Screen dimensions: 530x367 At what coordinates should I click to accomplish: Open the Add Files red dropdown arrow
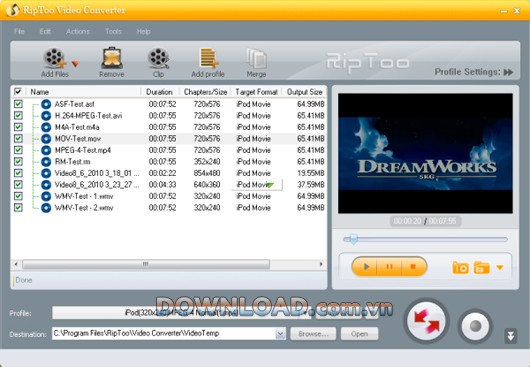click(x=75, y=64)
